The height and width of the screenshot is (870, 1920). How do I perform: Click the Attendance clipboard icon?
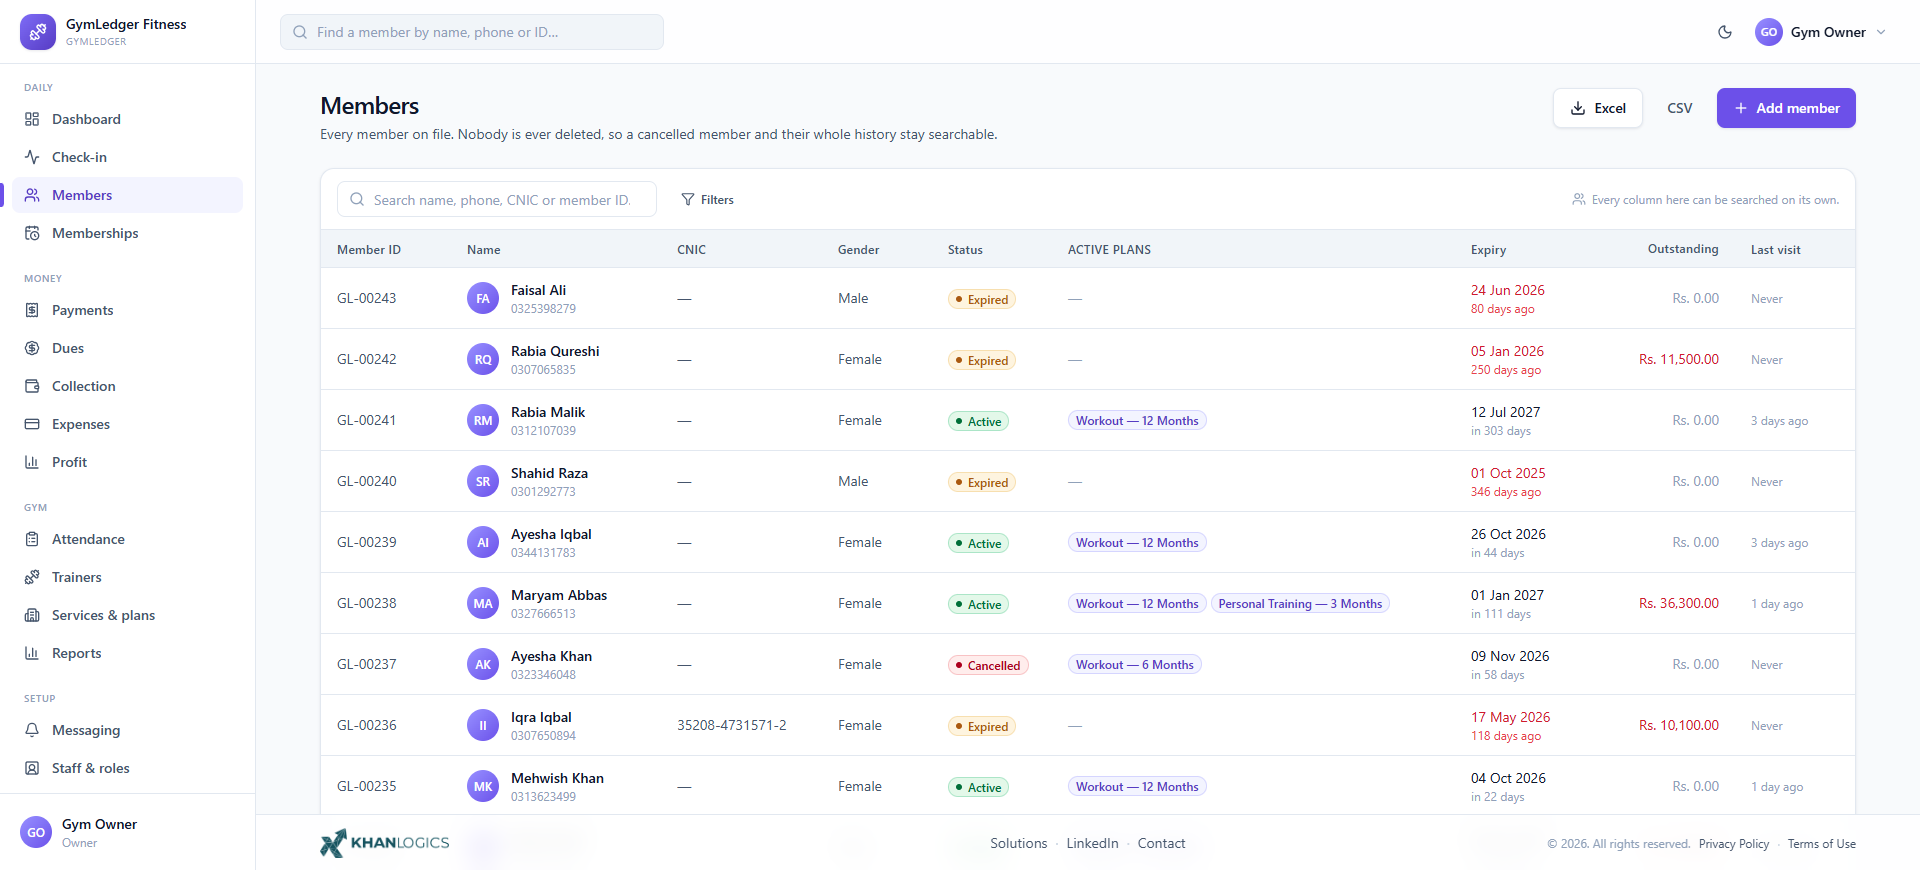click(32, 539)
